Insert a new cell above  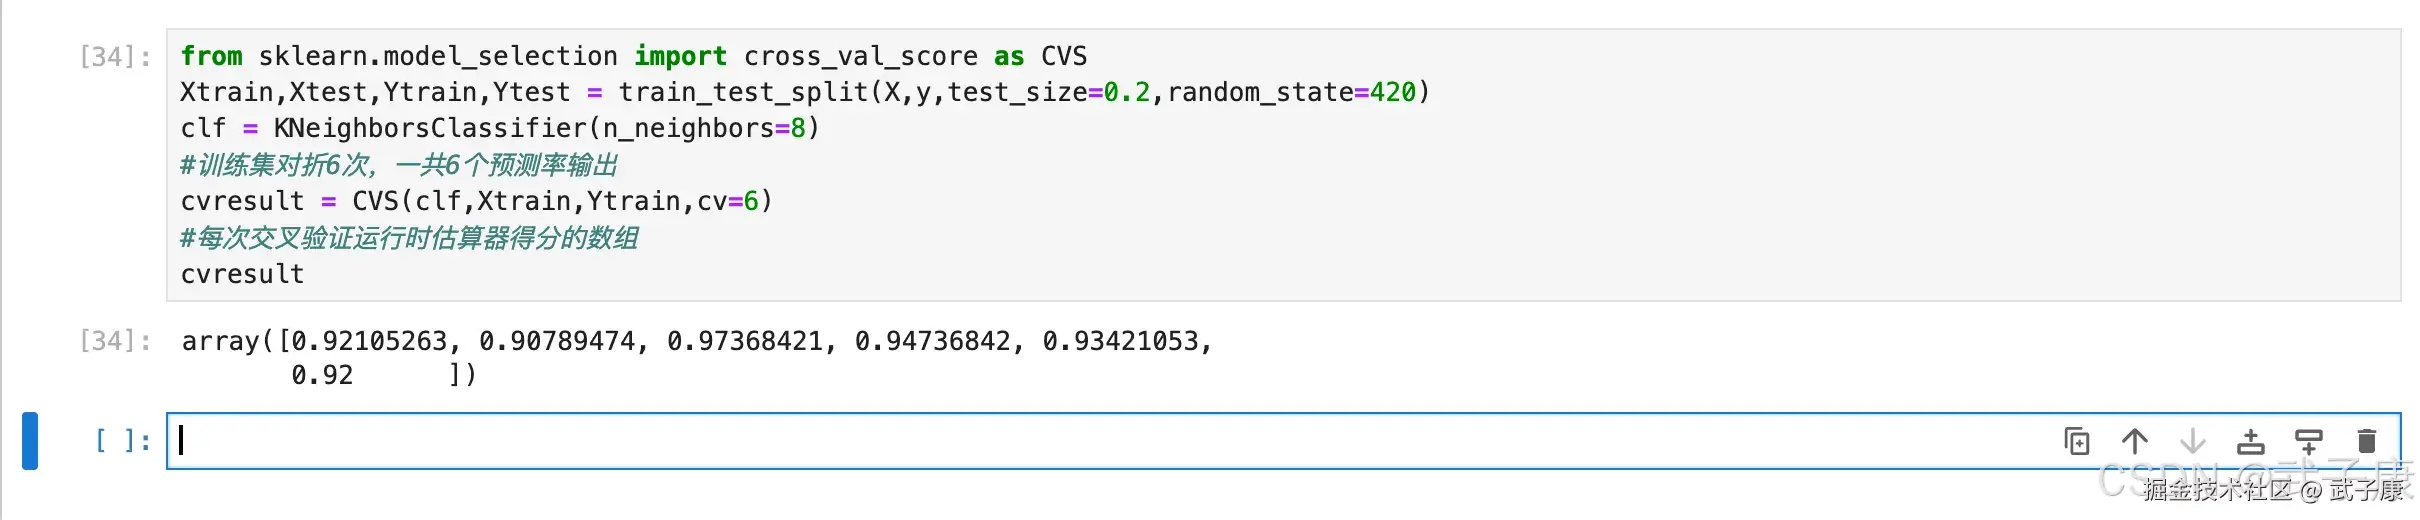click(2251, 441)
